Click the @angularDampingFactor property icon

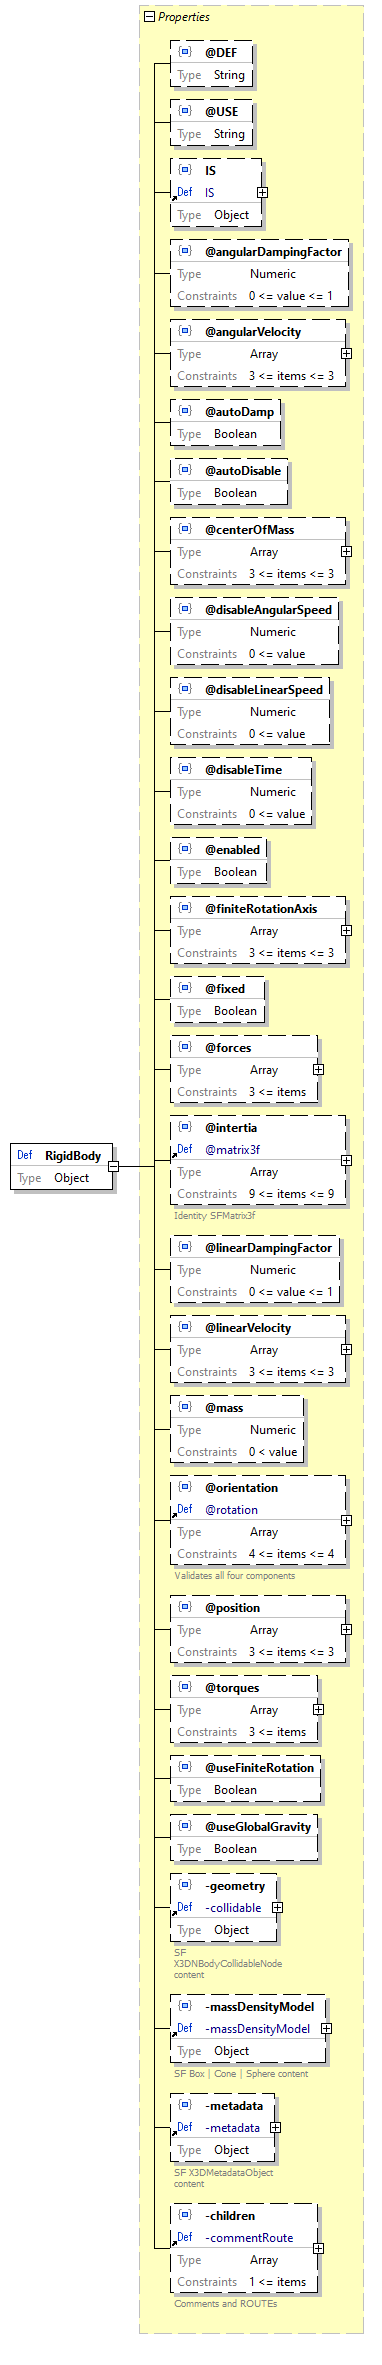pyautogui.click(x=185, y=252)
